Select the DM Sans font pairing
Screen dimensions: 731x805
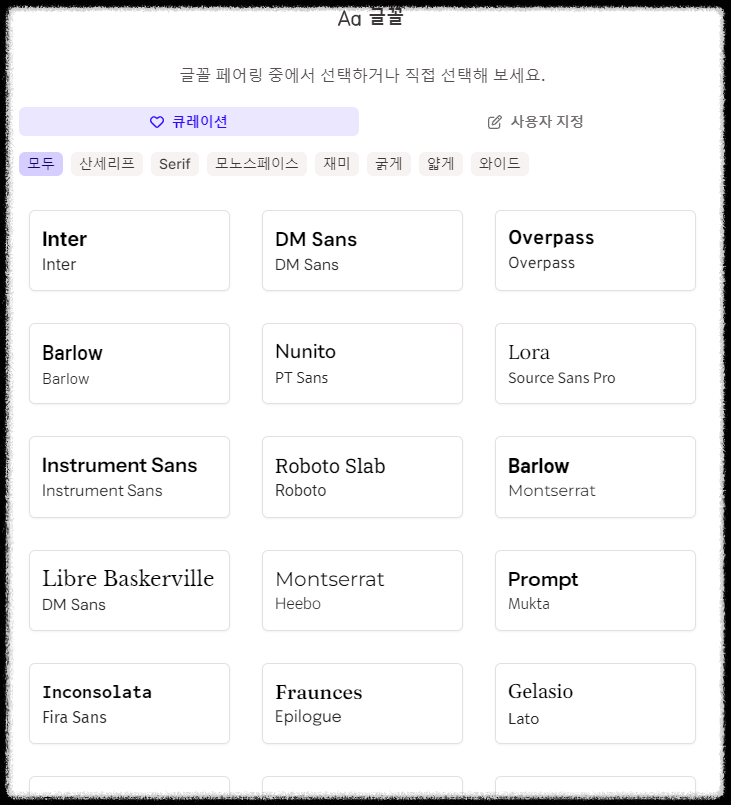(362, 250)
